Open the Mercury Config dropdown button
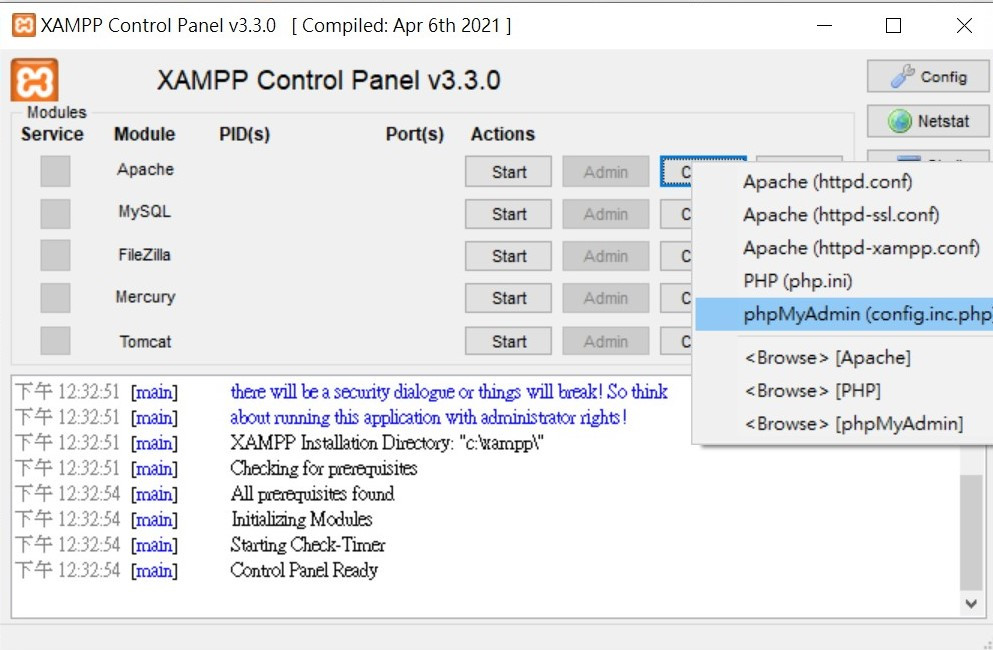The height and width of the screenshot is (650, 993). click(x=676, y=298)
